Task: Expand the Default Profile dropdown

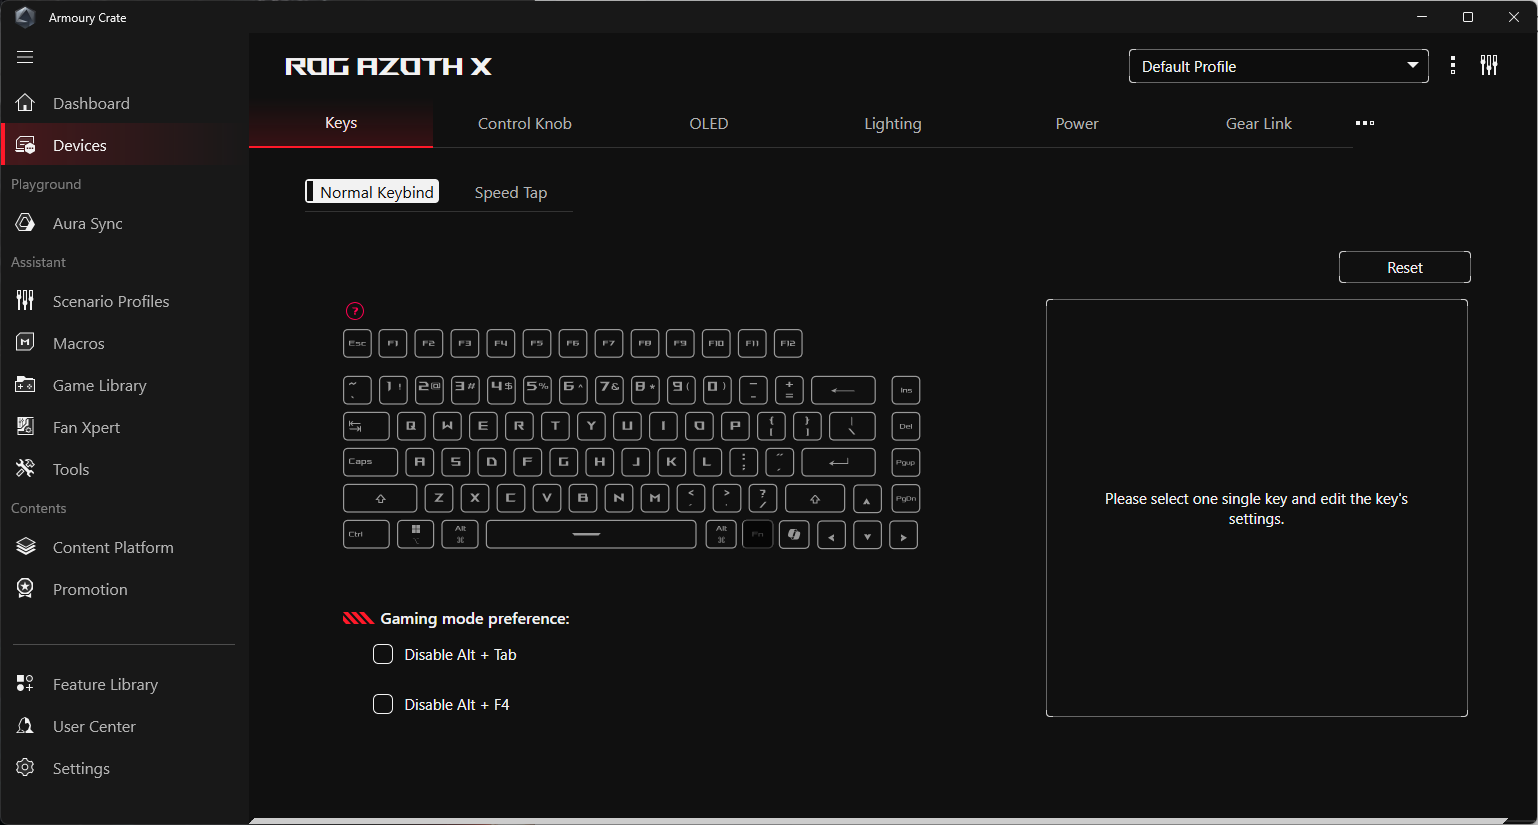Action: [x=1278, y=66]
